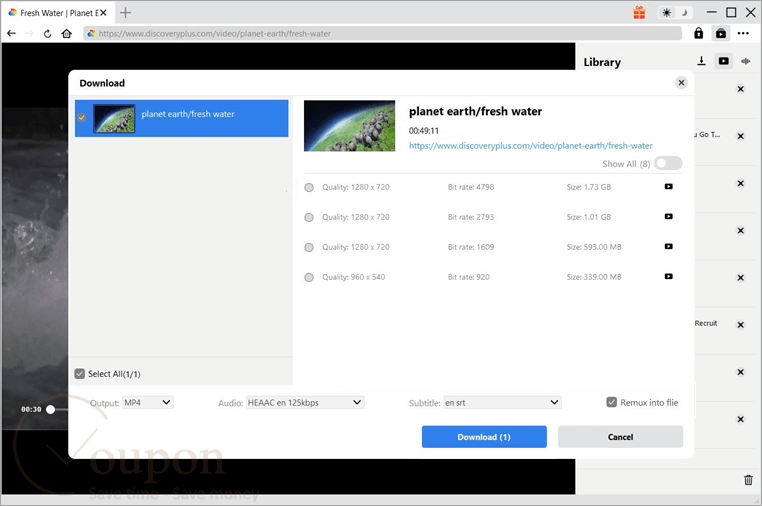Turn on the Show All (8) switch
Viewport: 762px width, 506px height.
pos(668,163)
